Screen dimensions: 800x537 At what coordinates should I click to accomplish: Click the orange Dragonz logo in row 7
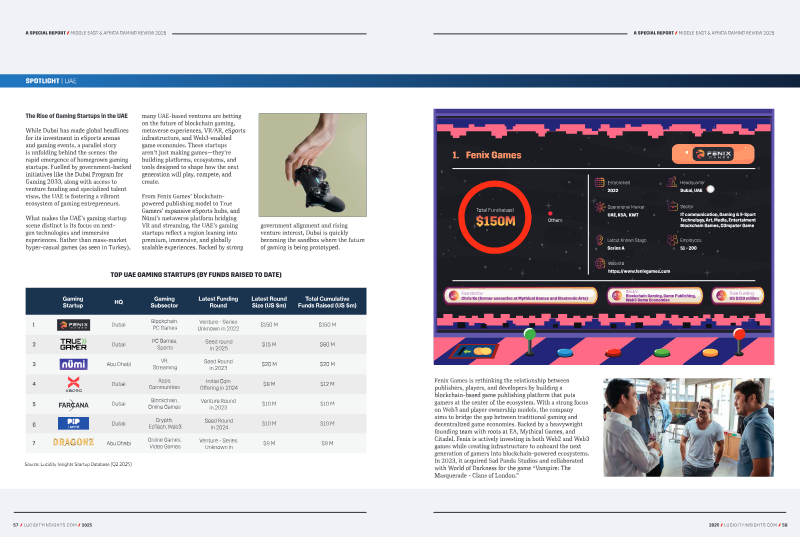point(73,442)
